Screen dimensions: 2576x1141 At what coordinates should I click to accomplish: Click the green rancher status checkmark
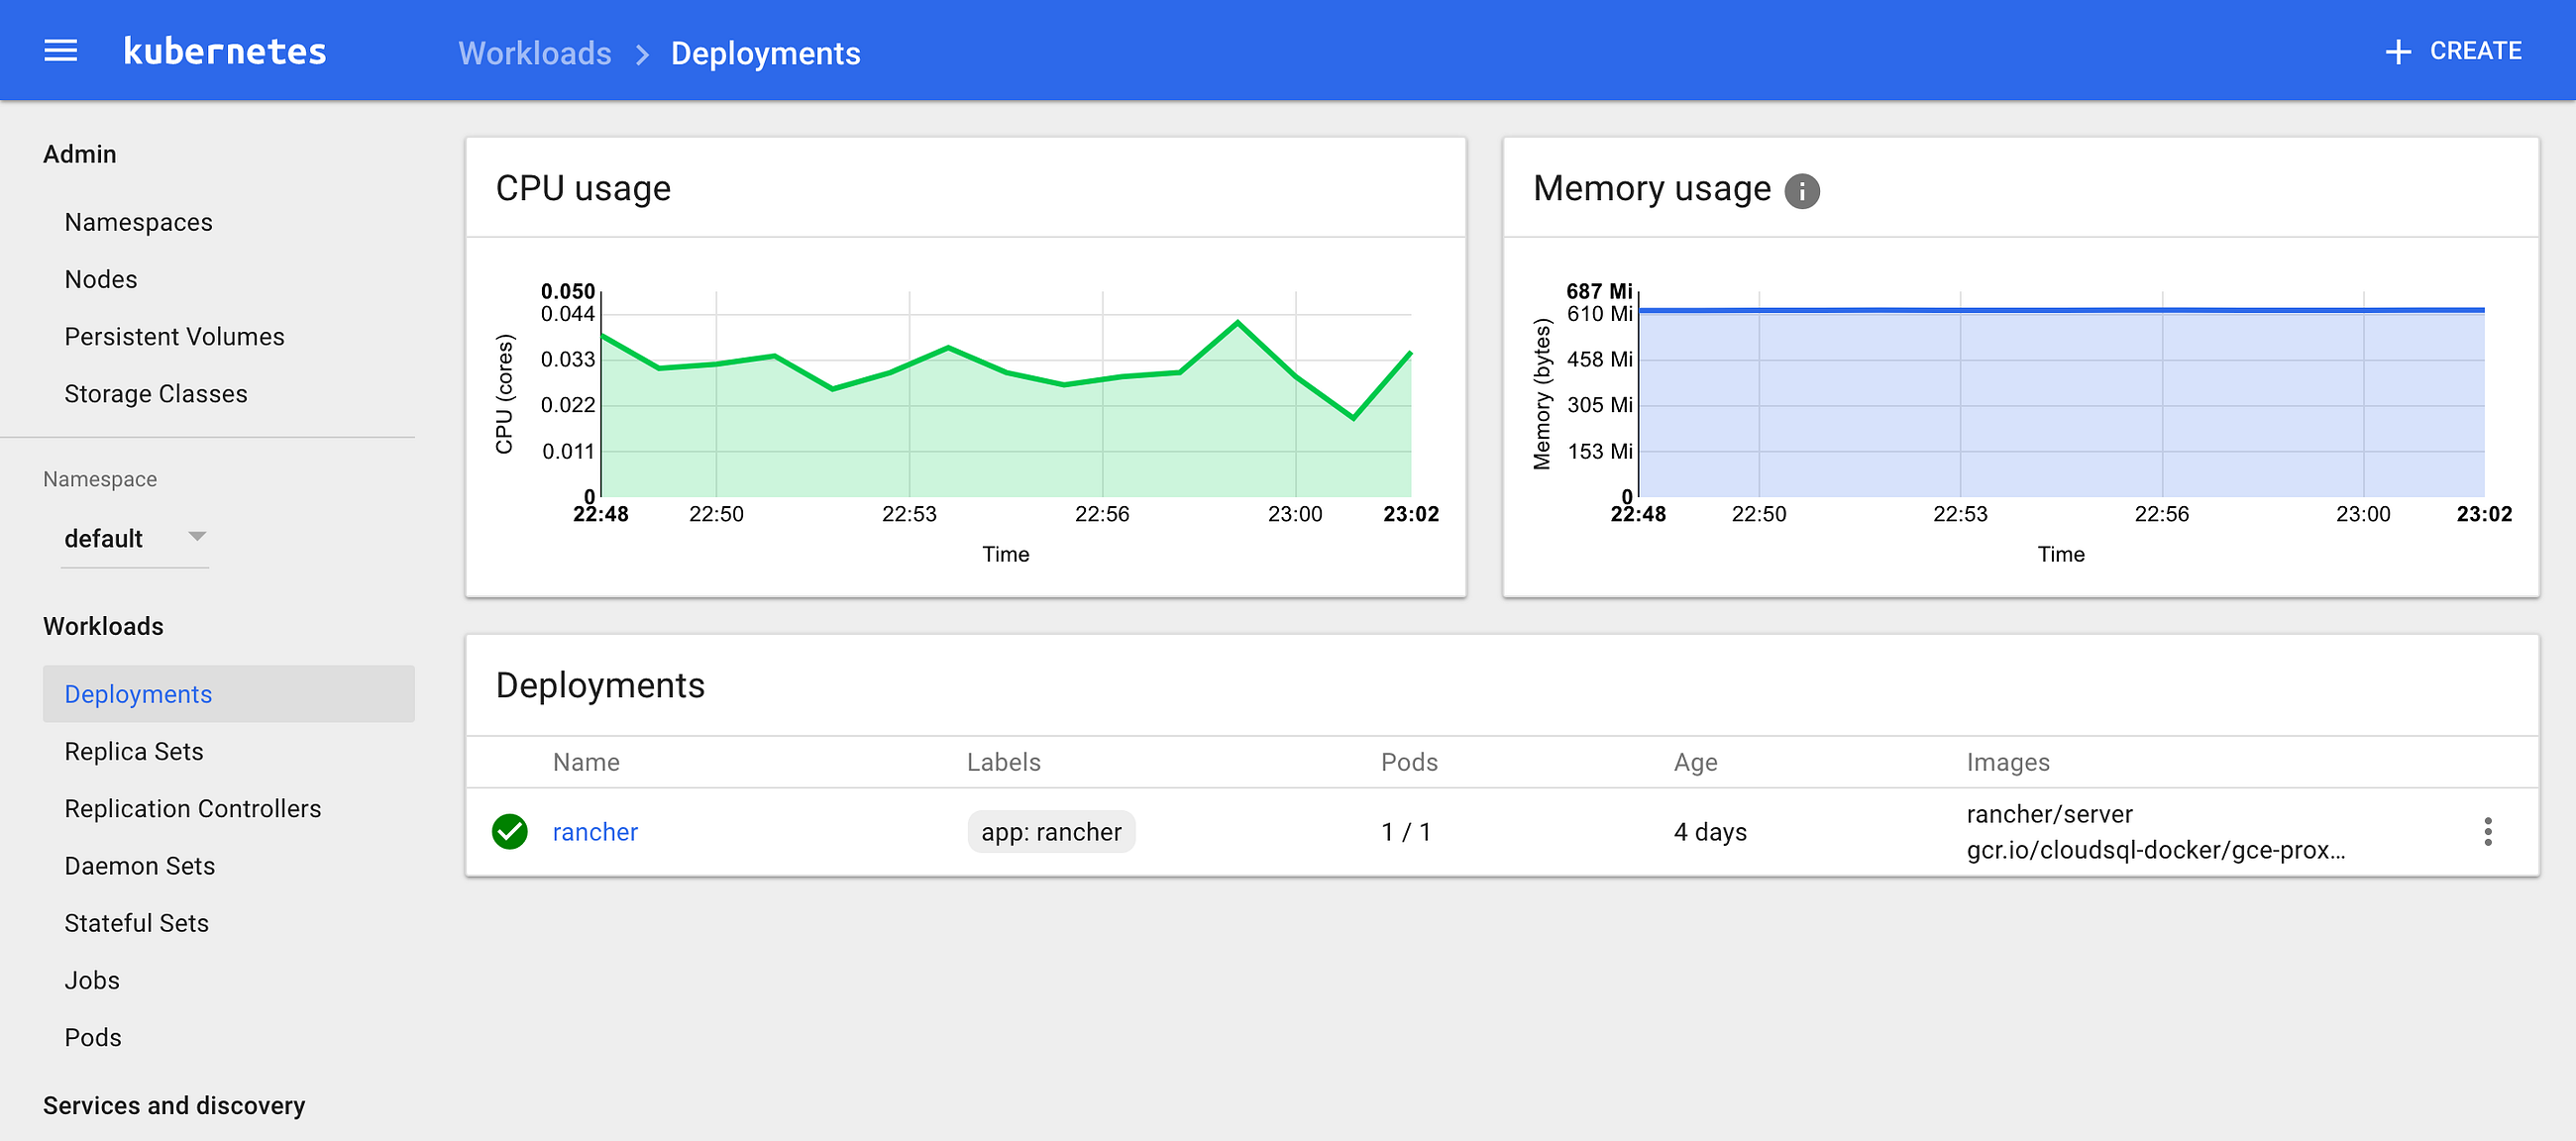point(510,831)
